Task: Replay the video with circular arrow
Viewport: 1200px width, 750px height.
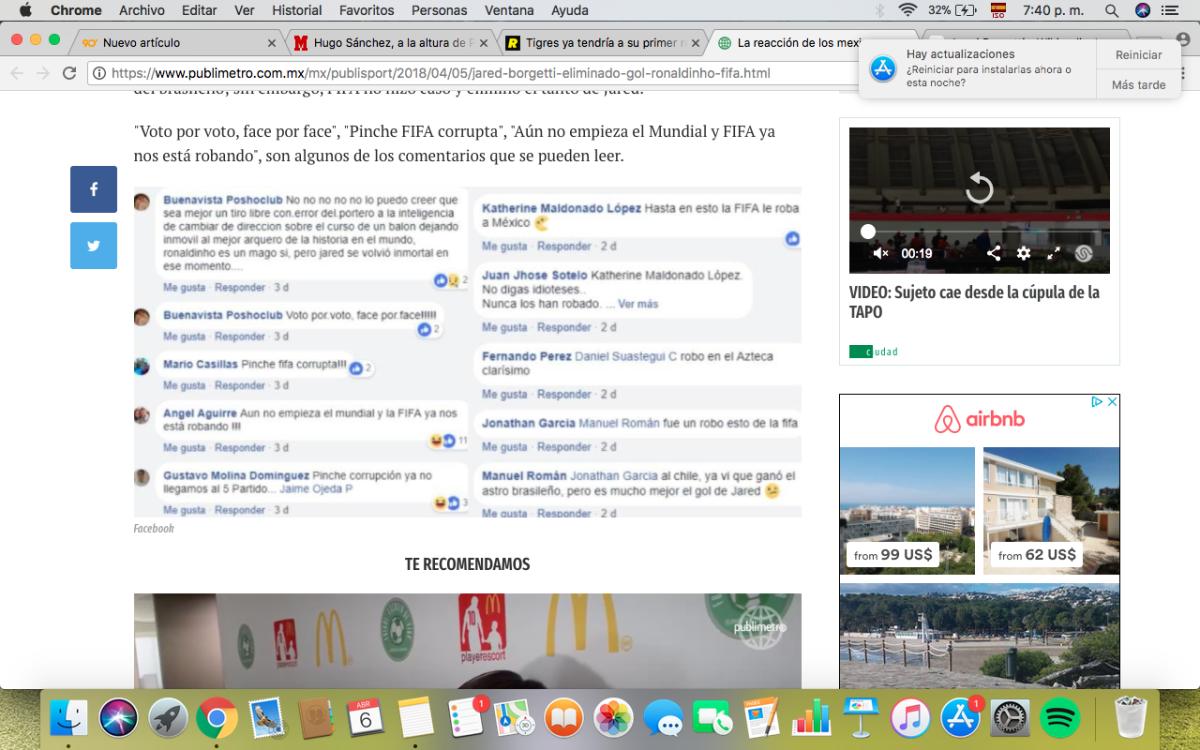Action: tap(979, 187)
